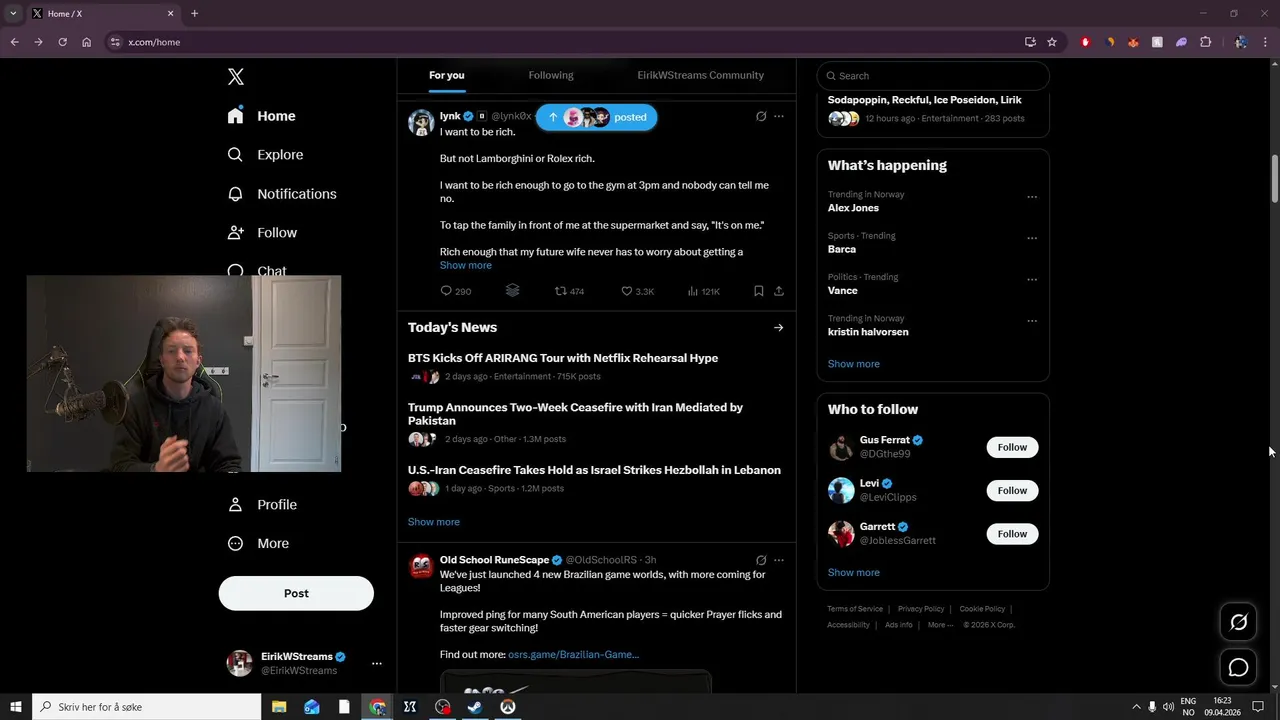Open a new browser tab
This screenshot has width=1280, height=720.
pos(194,14)
